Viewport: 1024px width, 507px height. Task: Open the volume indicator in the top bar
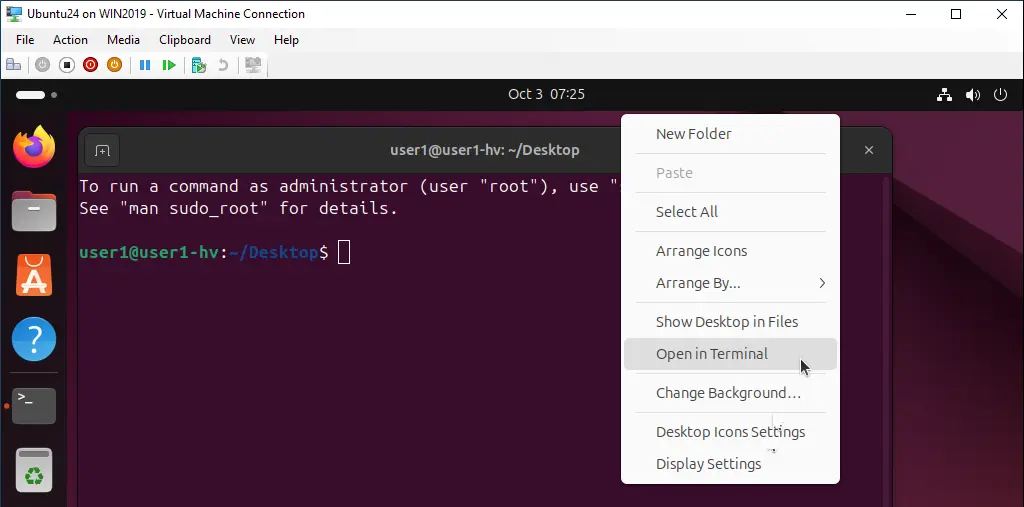[972, 95]
